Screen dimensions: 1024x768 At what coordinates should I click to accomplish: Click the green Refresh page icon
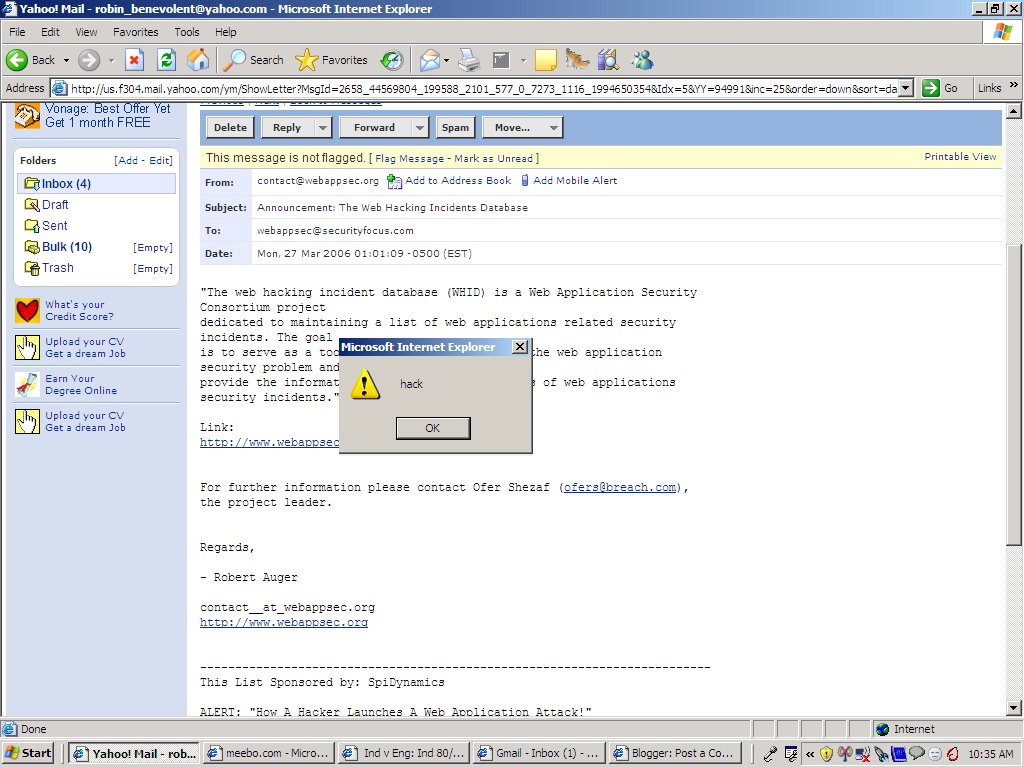[x=167, y=60]
